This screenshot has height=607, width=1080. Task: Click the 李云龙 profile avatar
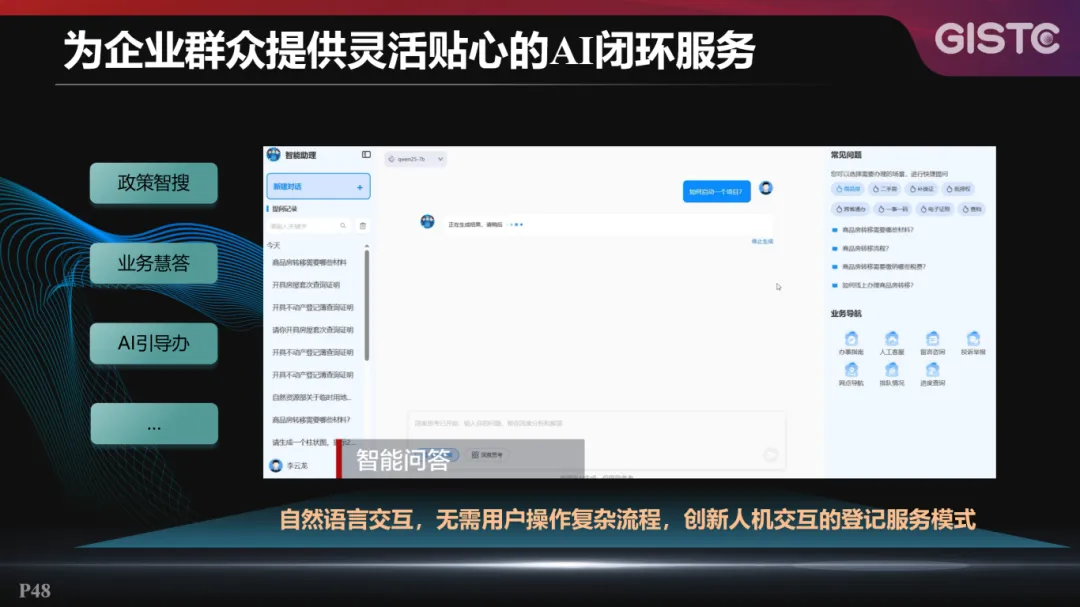276,466
